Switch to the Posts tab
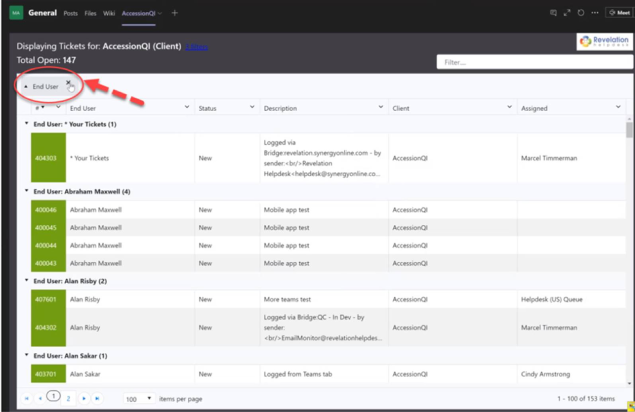 (70, 13)
